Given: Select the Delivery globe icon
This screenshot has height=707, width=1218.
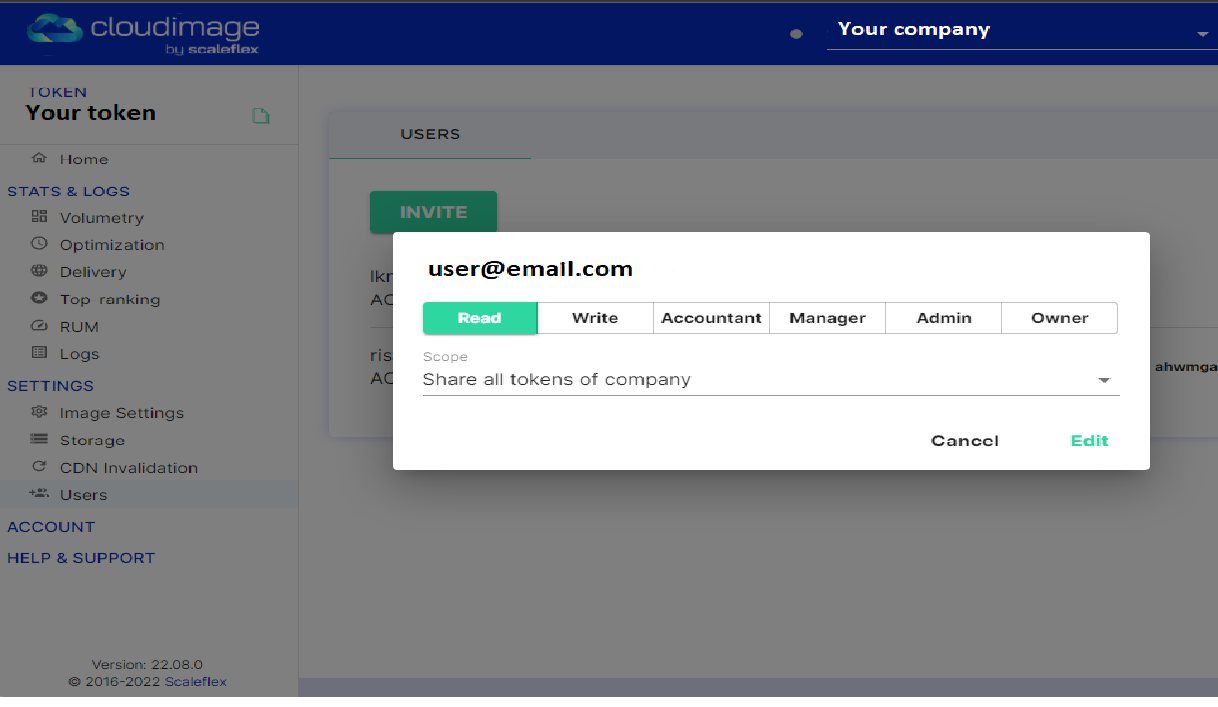Looking at the screenshot, I should click(39, 271).
